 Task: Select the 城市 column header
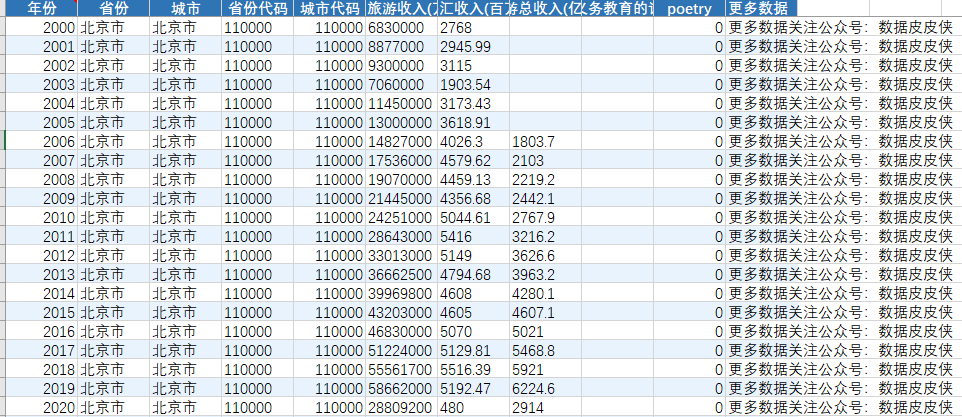click(185, 9)
